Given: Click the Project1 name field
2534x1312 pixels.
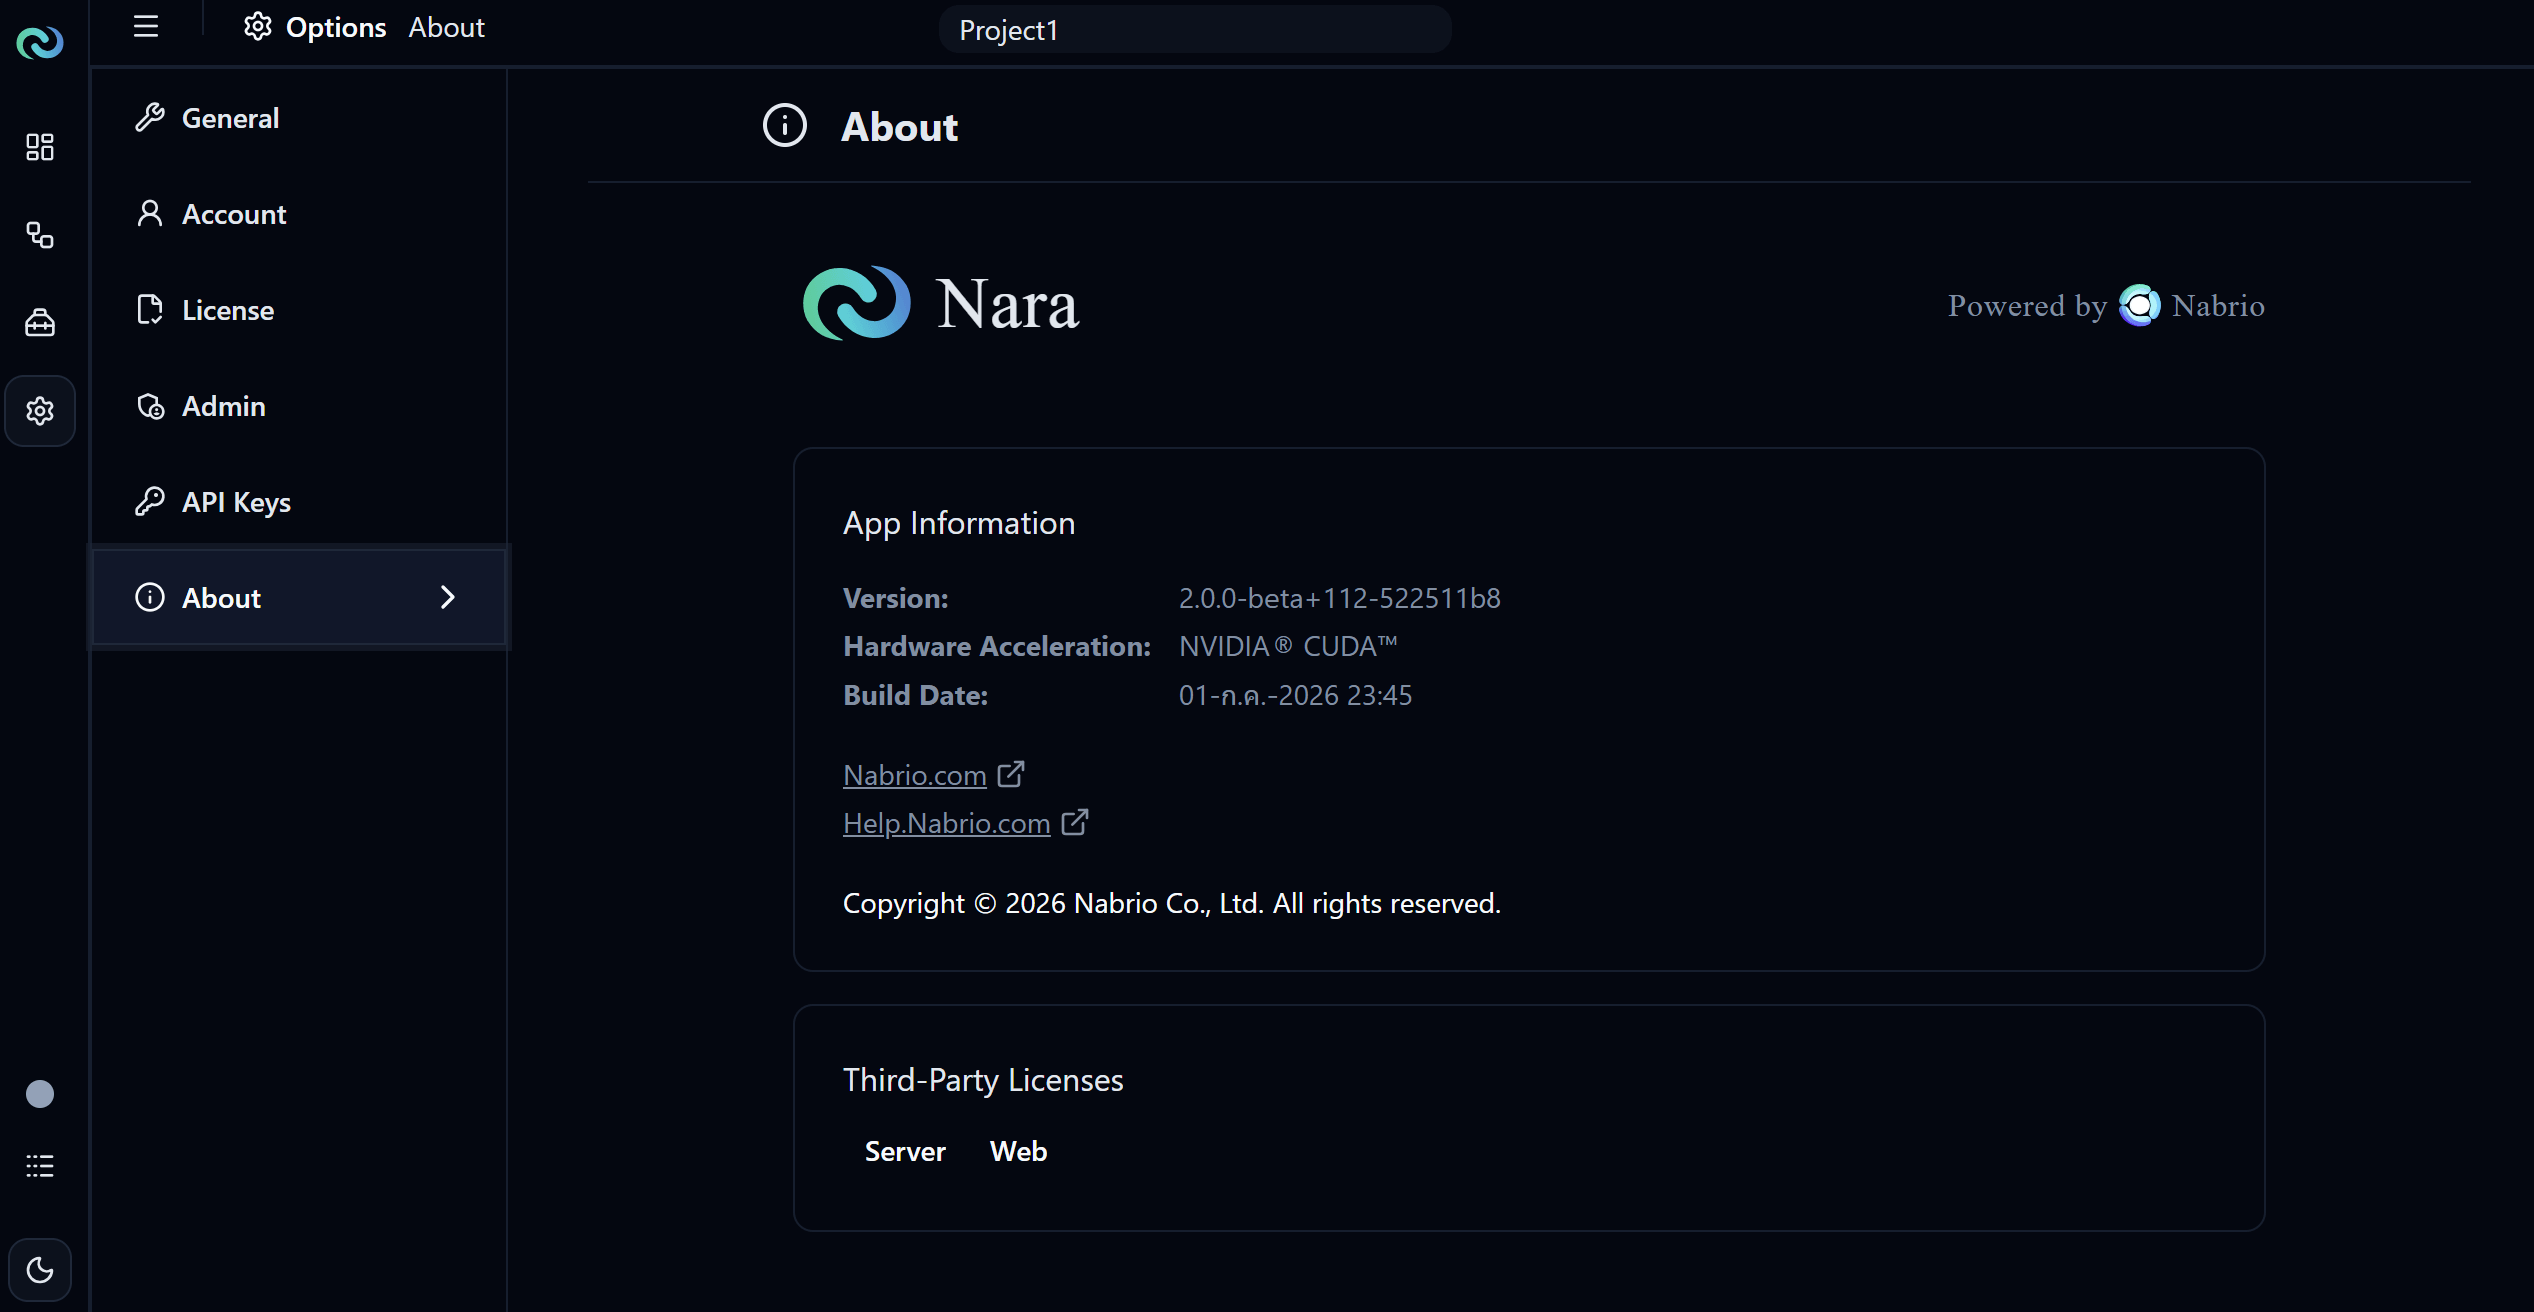Looking at the screenshot, I should pos(1195,30).
